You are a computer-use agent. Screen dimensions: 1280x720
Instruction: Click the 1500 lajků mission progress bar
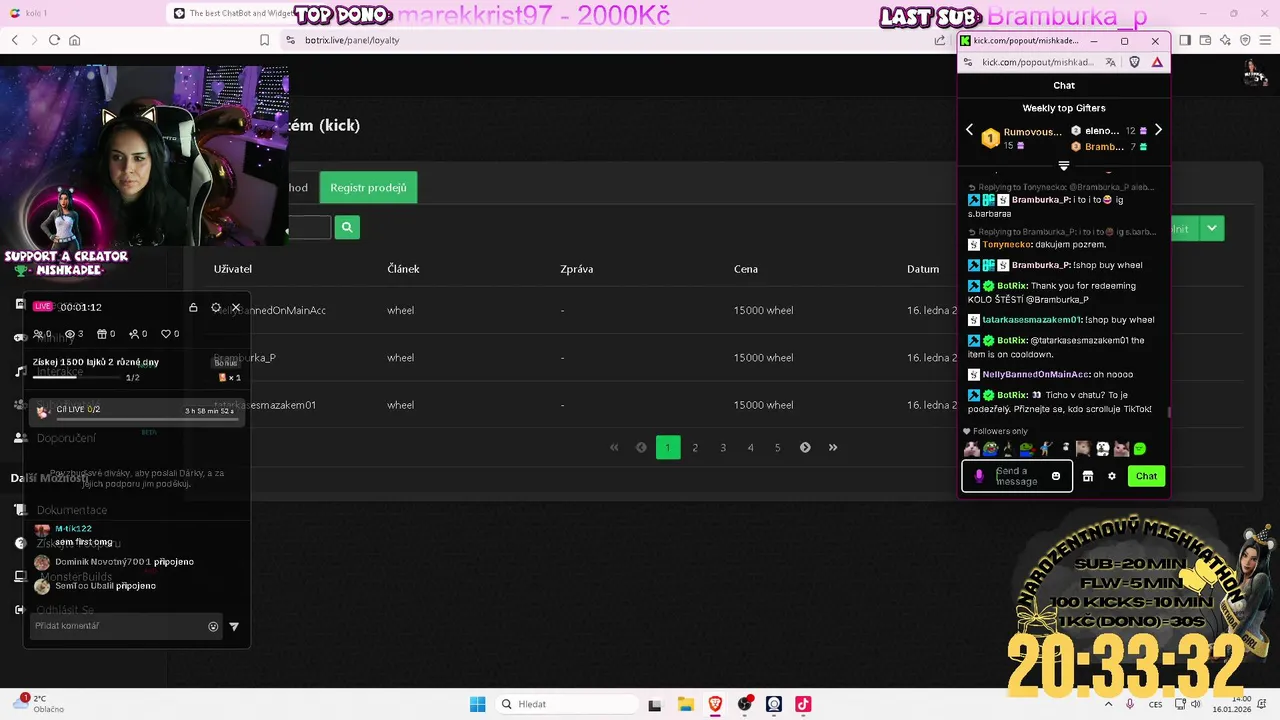coord(77,377)
